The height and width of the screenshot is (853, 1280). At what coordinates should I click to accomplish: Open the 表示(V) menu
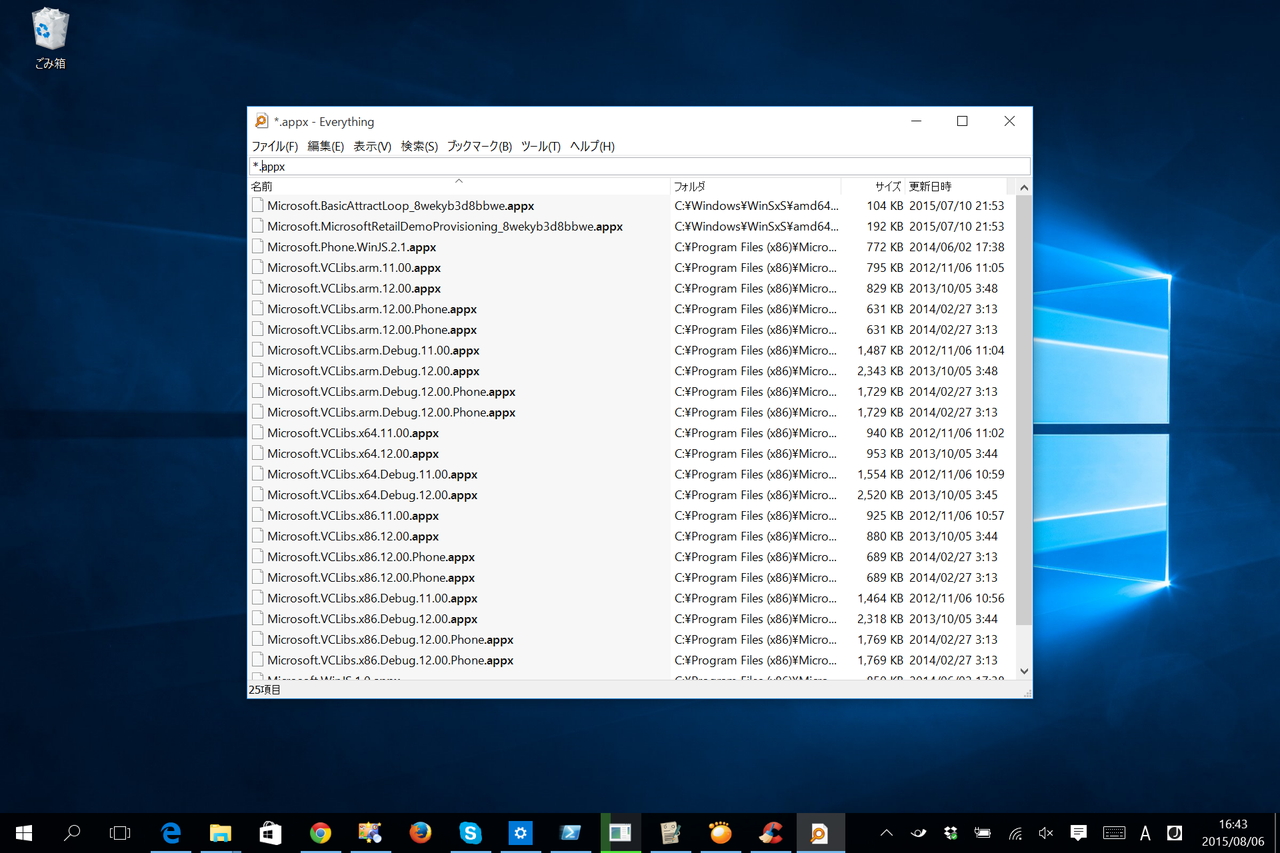point(372,146)
